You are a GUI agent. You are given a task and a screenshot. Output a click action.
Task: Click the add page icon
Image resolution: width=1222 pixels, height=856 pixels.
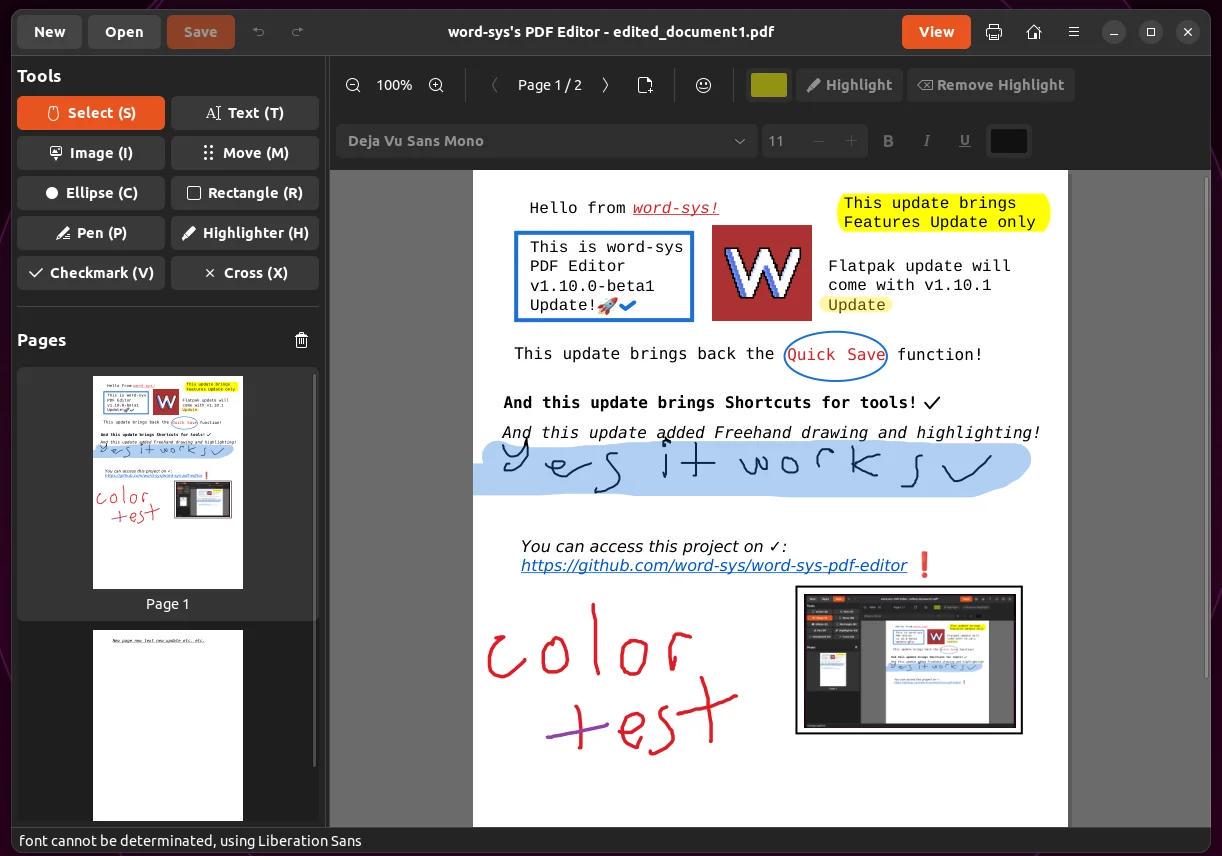click(x=645, y=85)
